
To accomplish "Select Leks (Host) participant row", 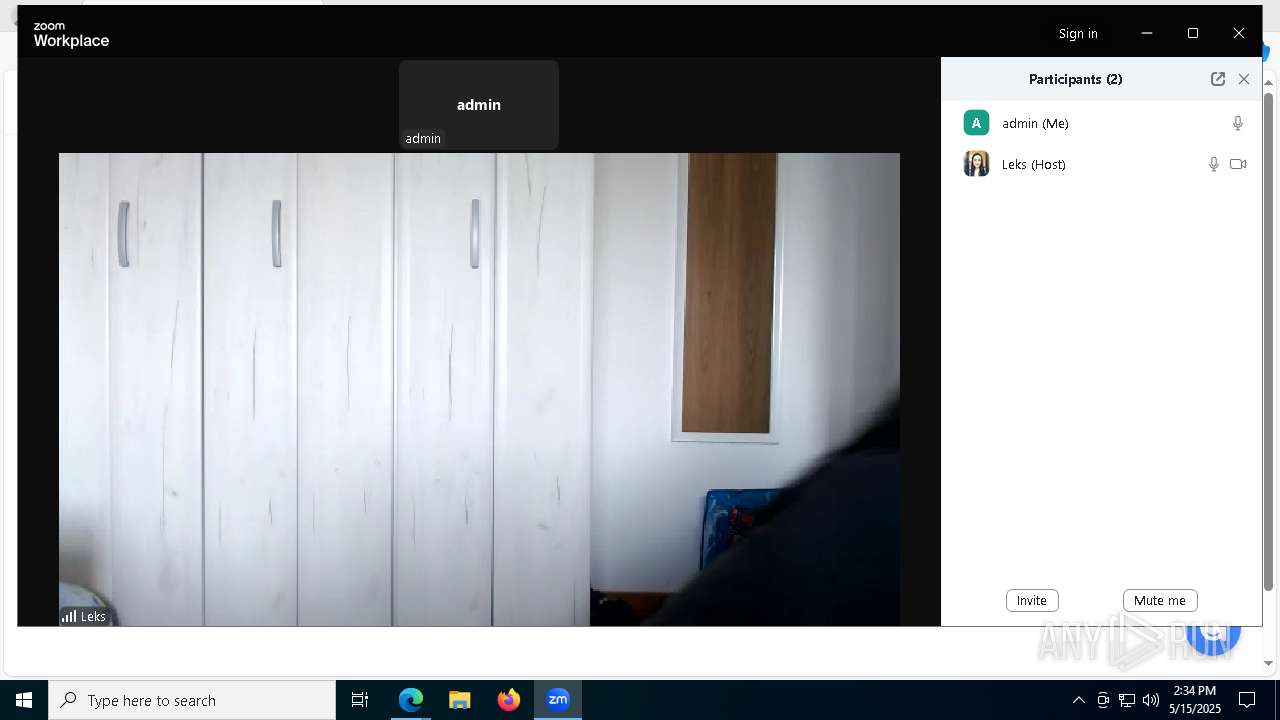I will [1101, 164].
